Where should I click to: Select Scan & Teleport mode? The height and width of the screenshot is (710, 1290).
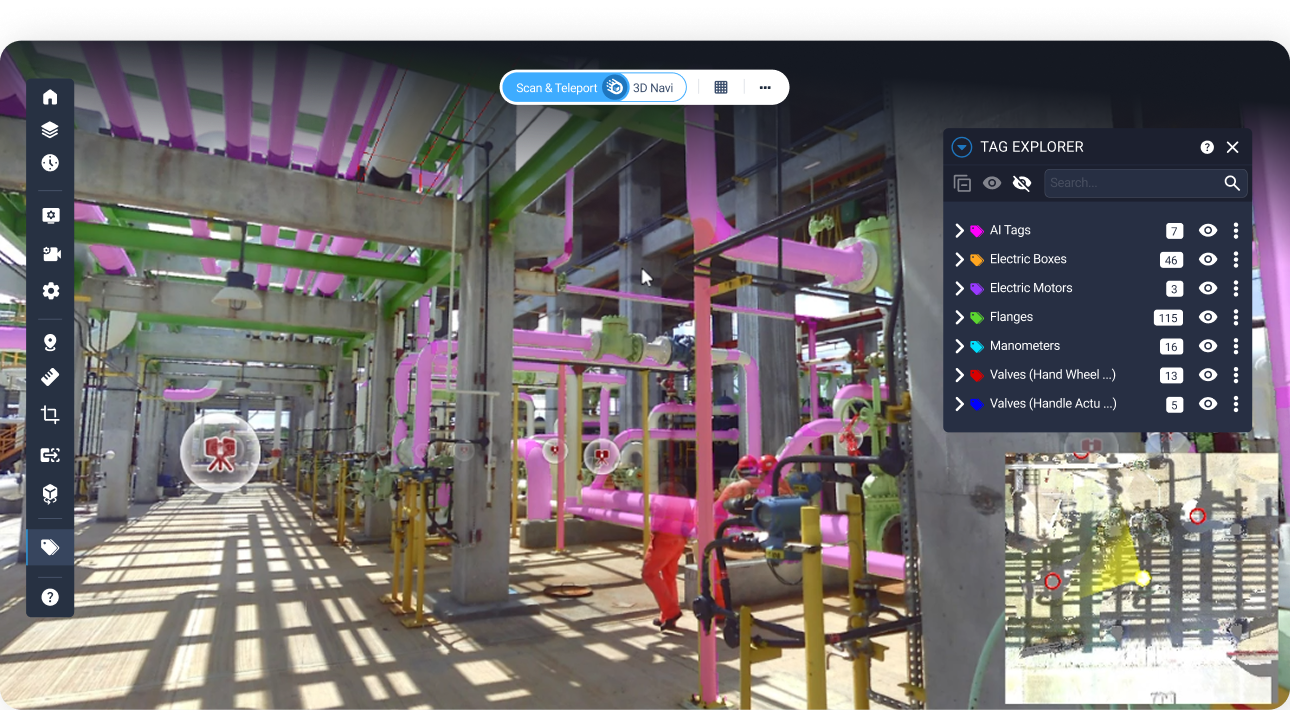[x=556, y=88]
